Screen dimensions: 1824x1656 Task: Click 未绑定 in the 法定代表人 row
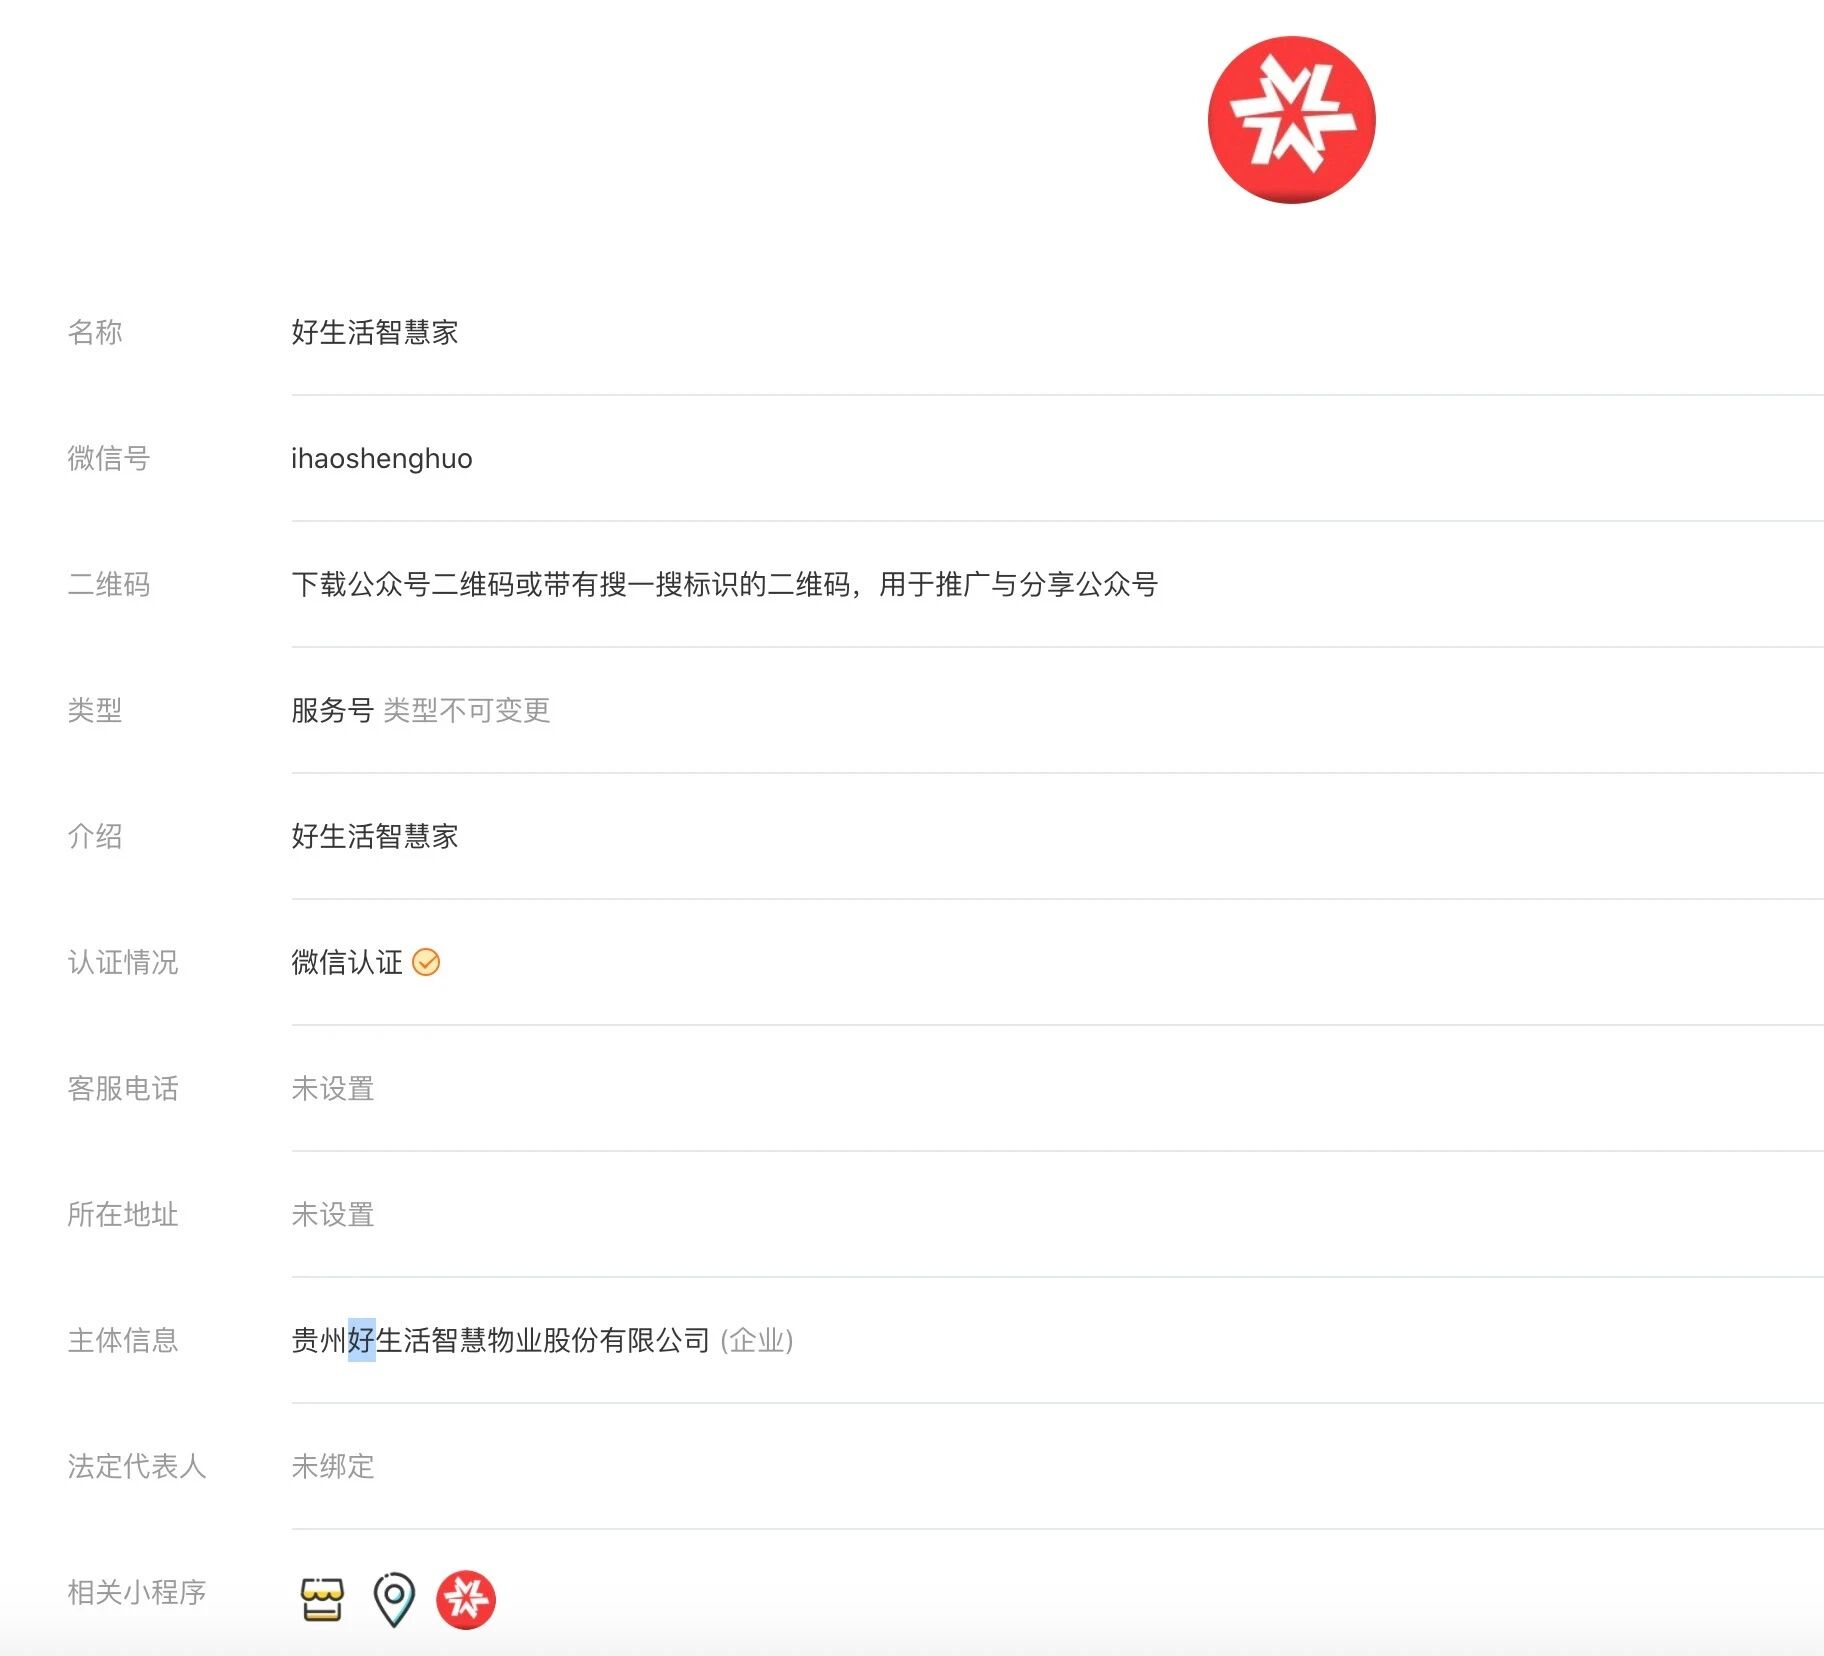pyautogui.click(x=333, y=1466)
